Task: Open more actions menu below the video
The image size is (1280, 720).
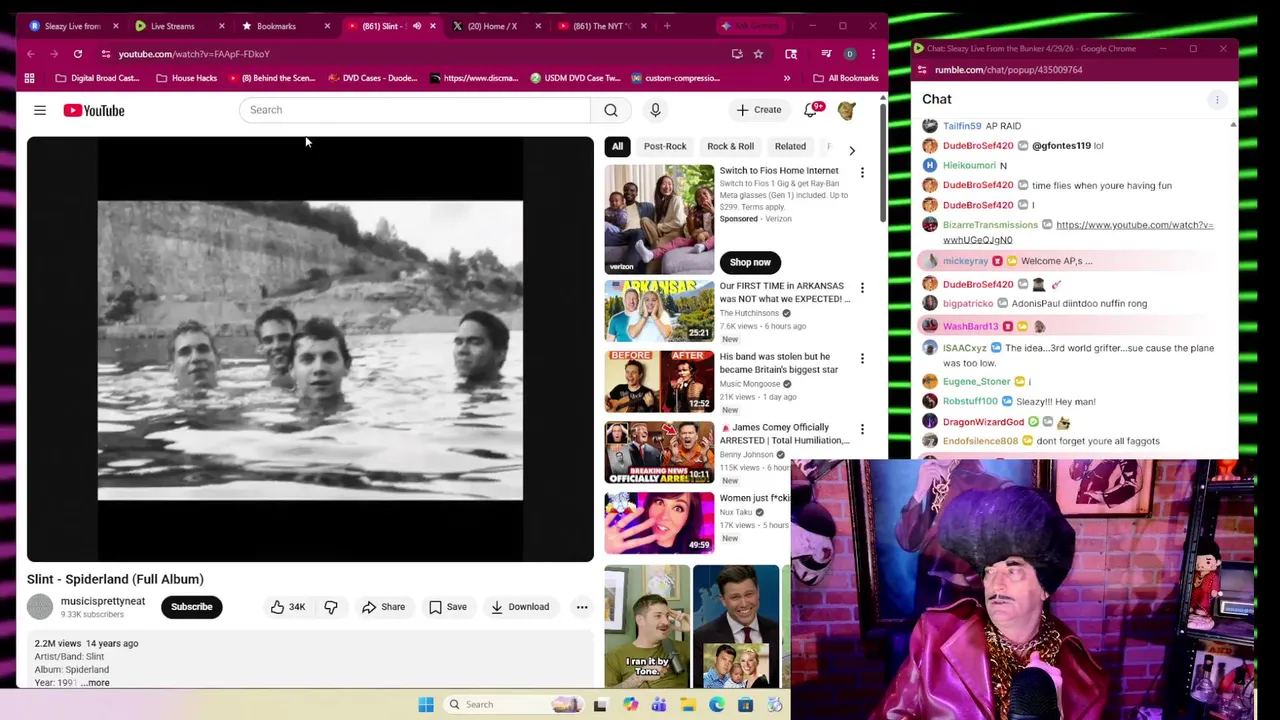Action: 582,607
